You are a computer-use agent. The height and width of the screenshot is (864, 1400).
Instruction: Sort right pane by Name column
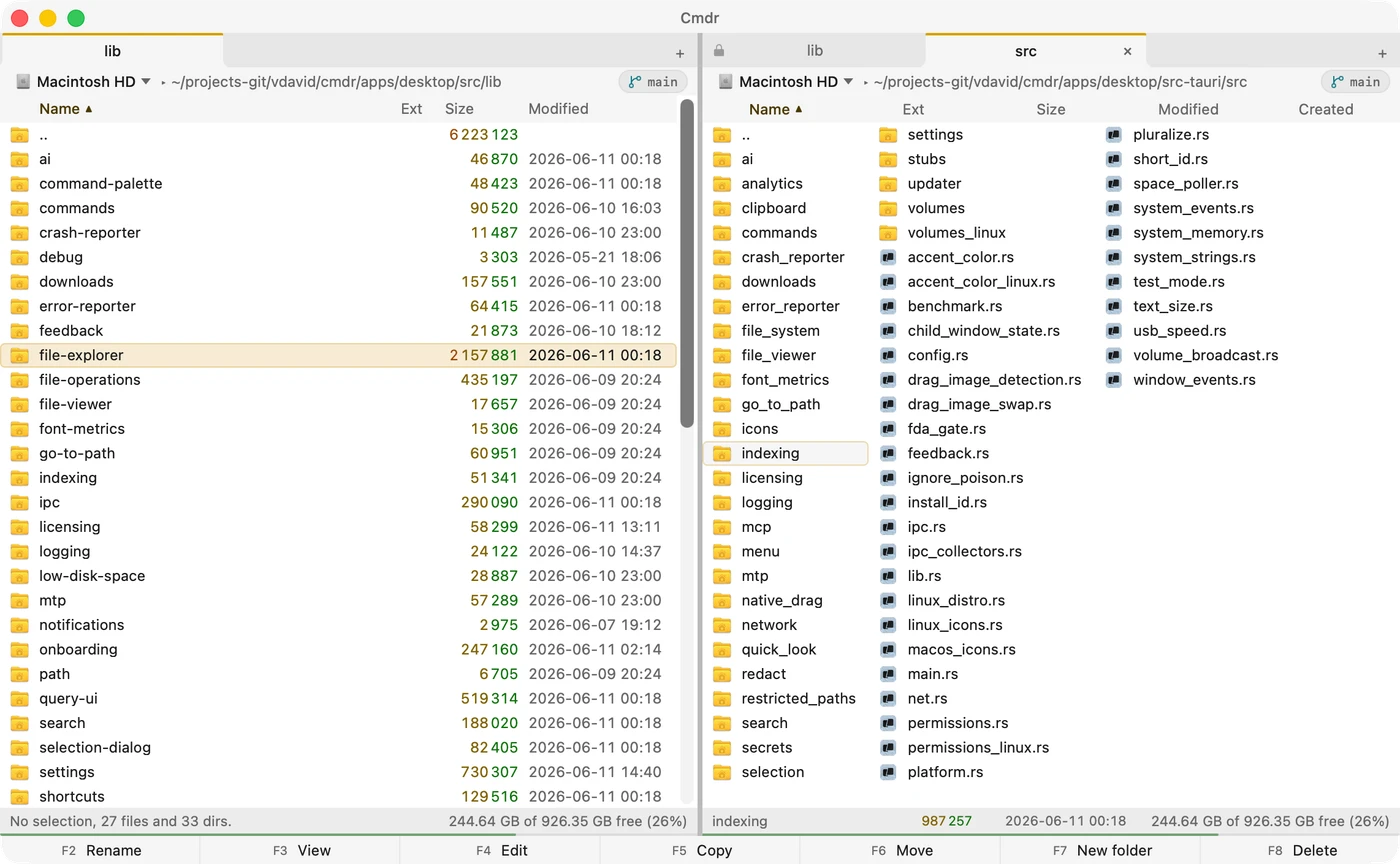tap(776, 109)
